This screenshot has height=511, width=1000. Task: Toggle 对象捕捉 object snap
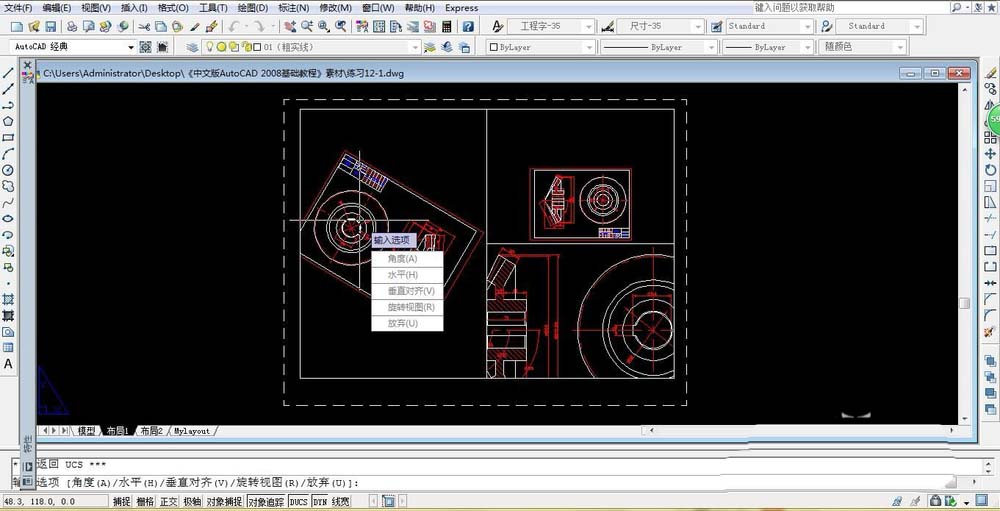pyautogui.click(x=224, y=501)
